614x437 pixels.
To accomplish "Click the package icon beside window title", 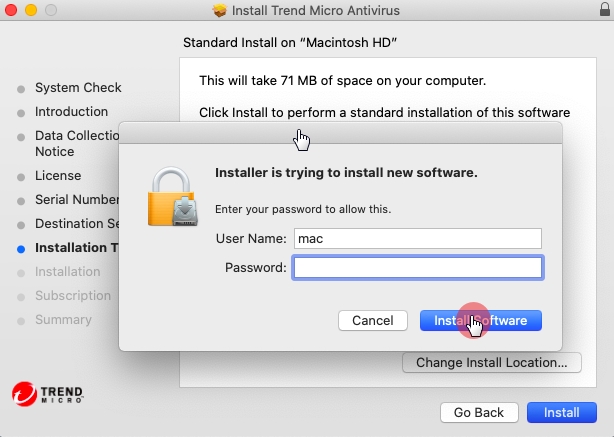I will coord(219,10).
